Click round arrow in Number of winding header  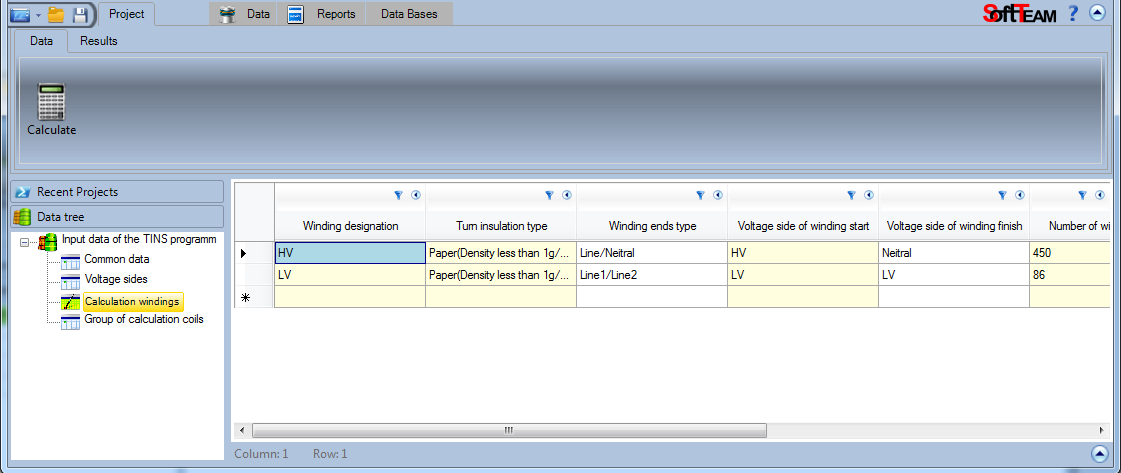pos(1100,194)
